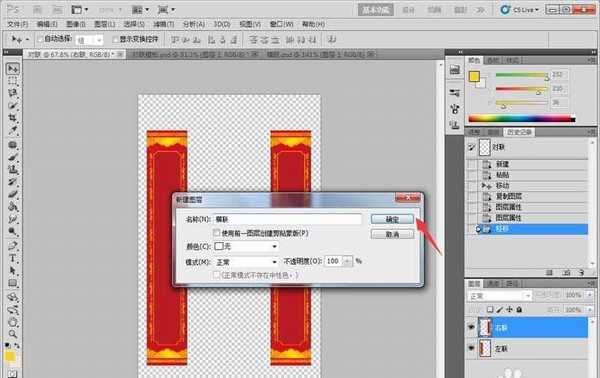The width and height of the screenshot is (600, 378).
Task: Hide the 左联 layer via eye icon
Action: [x=471, y=348]
